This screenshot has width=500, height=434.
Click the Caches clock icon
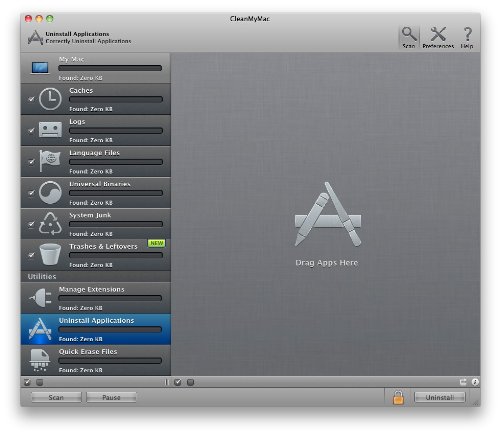[x=50, y=99]
